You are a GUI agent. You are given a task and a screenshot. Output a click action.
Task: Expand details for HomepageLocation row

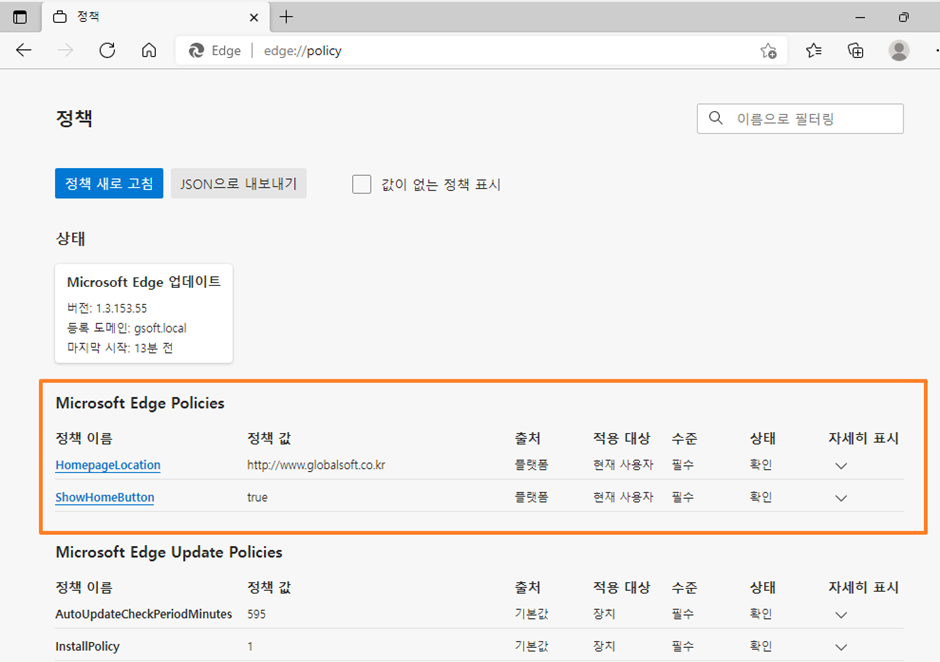(841, 466)
